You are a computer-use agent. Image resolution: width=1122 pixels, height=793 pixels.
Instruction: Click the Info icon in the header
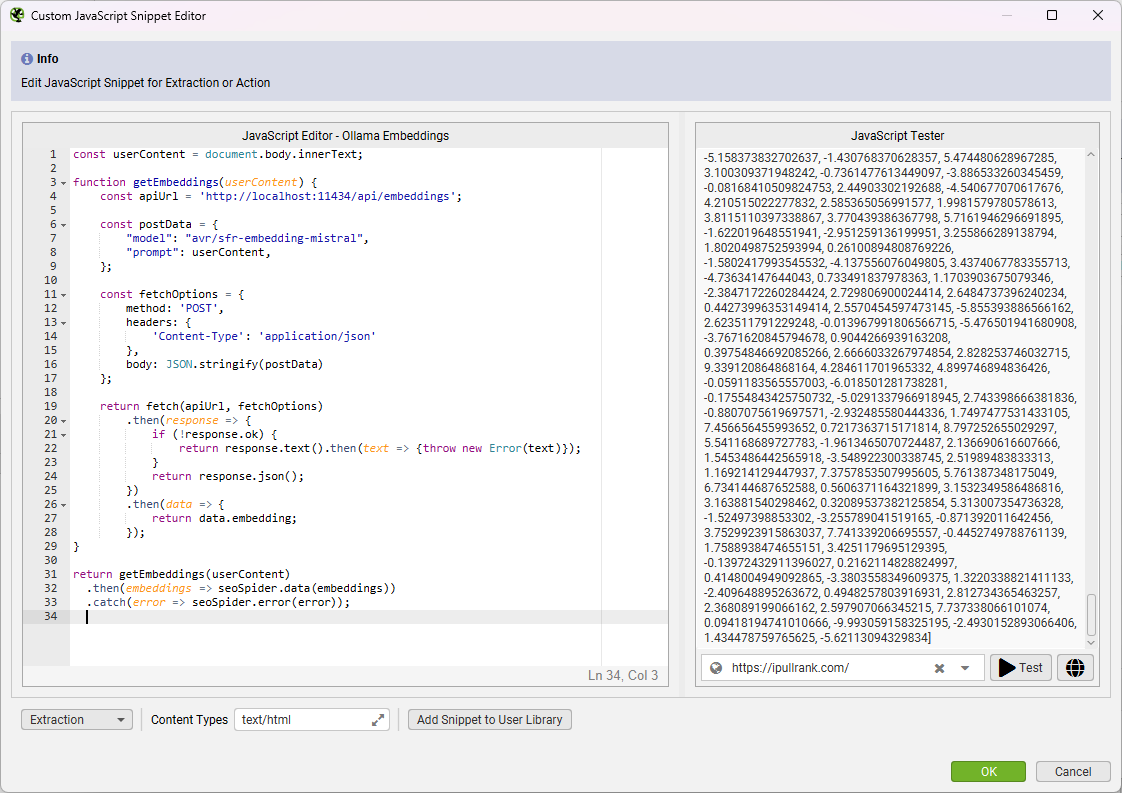[25, 59]
